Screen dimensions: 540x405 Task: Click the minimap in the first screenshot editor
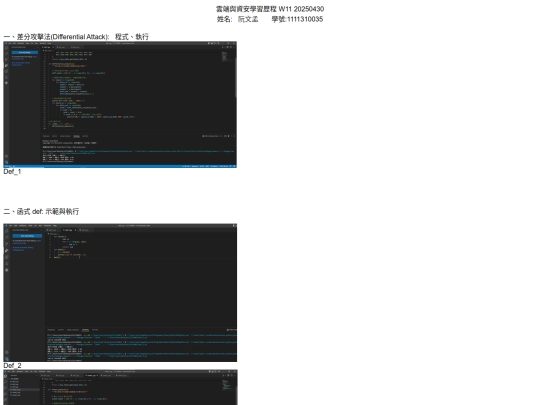pyautogui.click(x=225, y=57)
